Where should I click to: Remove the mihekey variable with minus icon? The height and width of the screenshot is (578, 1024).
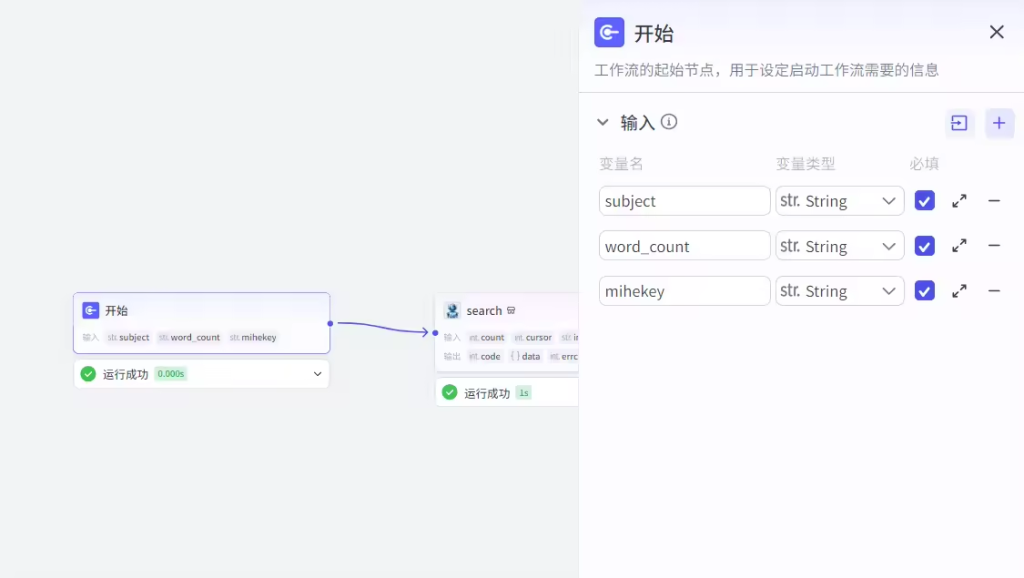[x=994, y=291]
